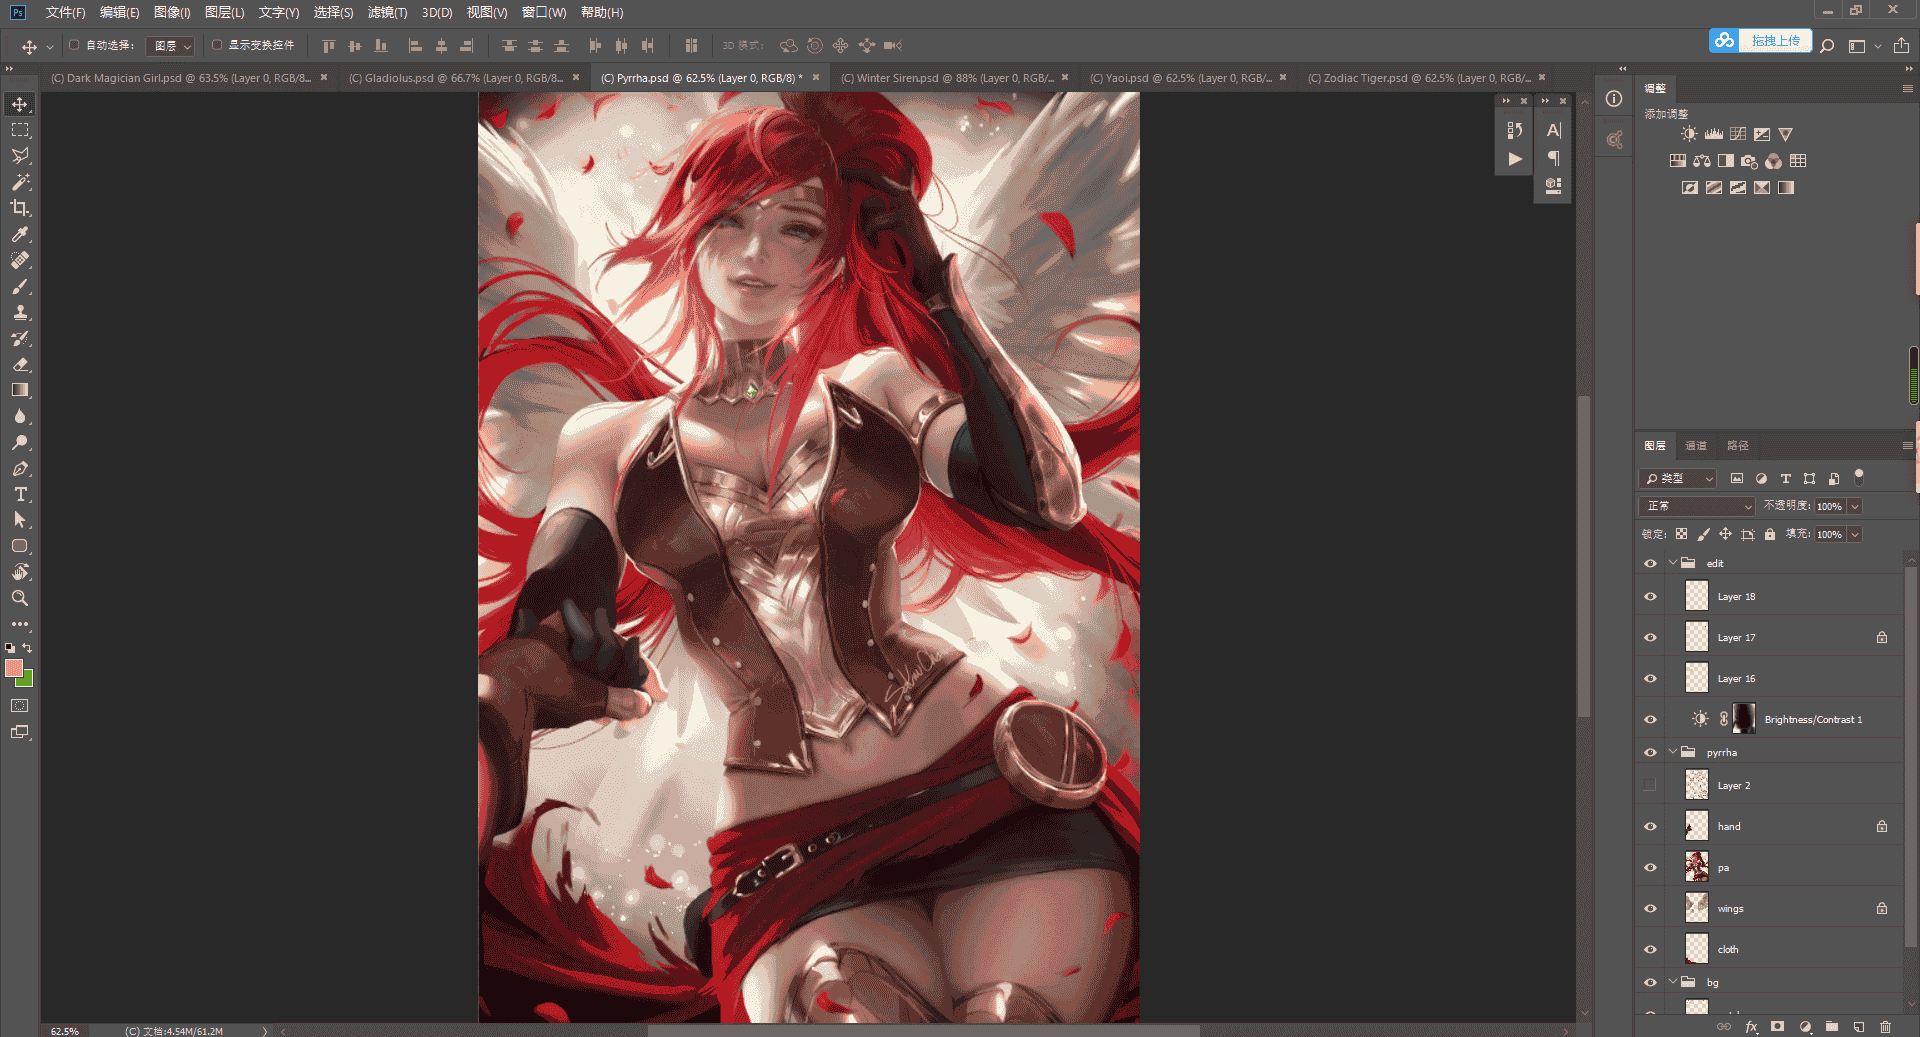Collapse the edit layer group
Viewport: 1920px width, 1037px height.
[x=1672, y=563]
